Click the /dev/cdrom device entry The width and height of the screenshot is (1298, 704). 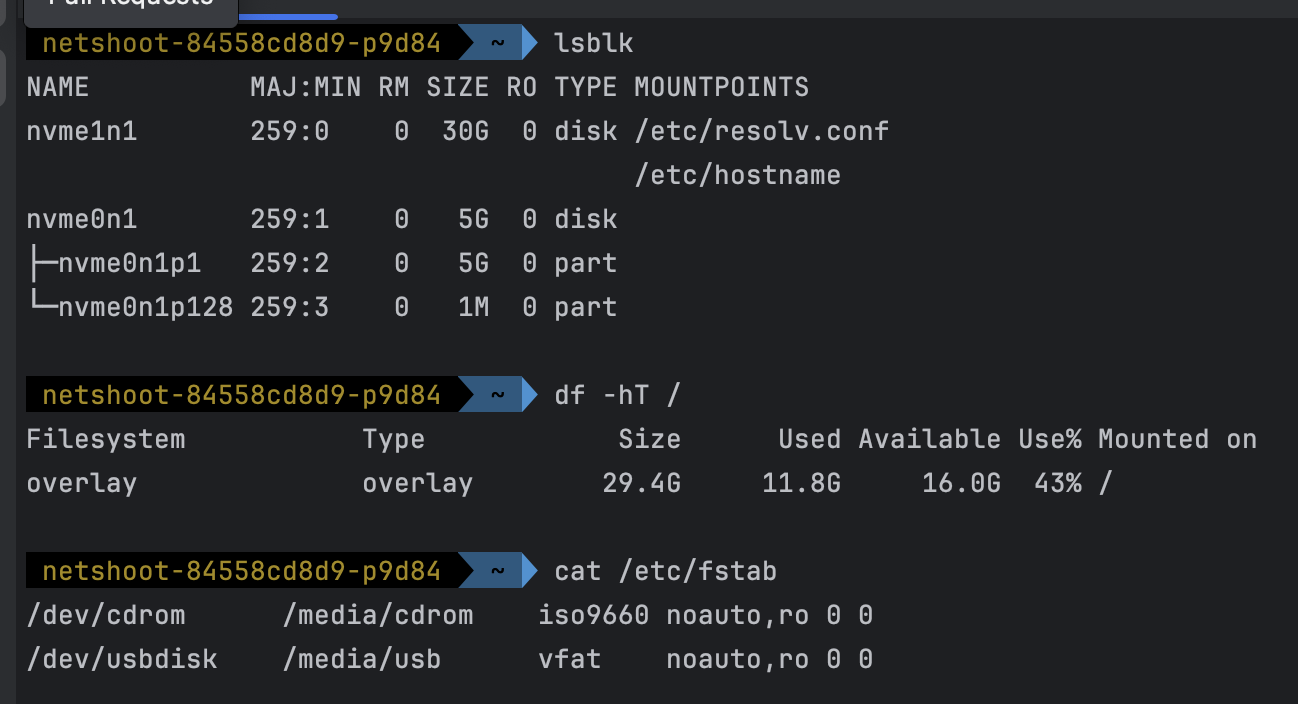(x=105, y=615)
